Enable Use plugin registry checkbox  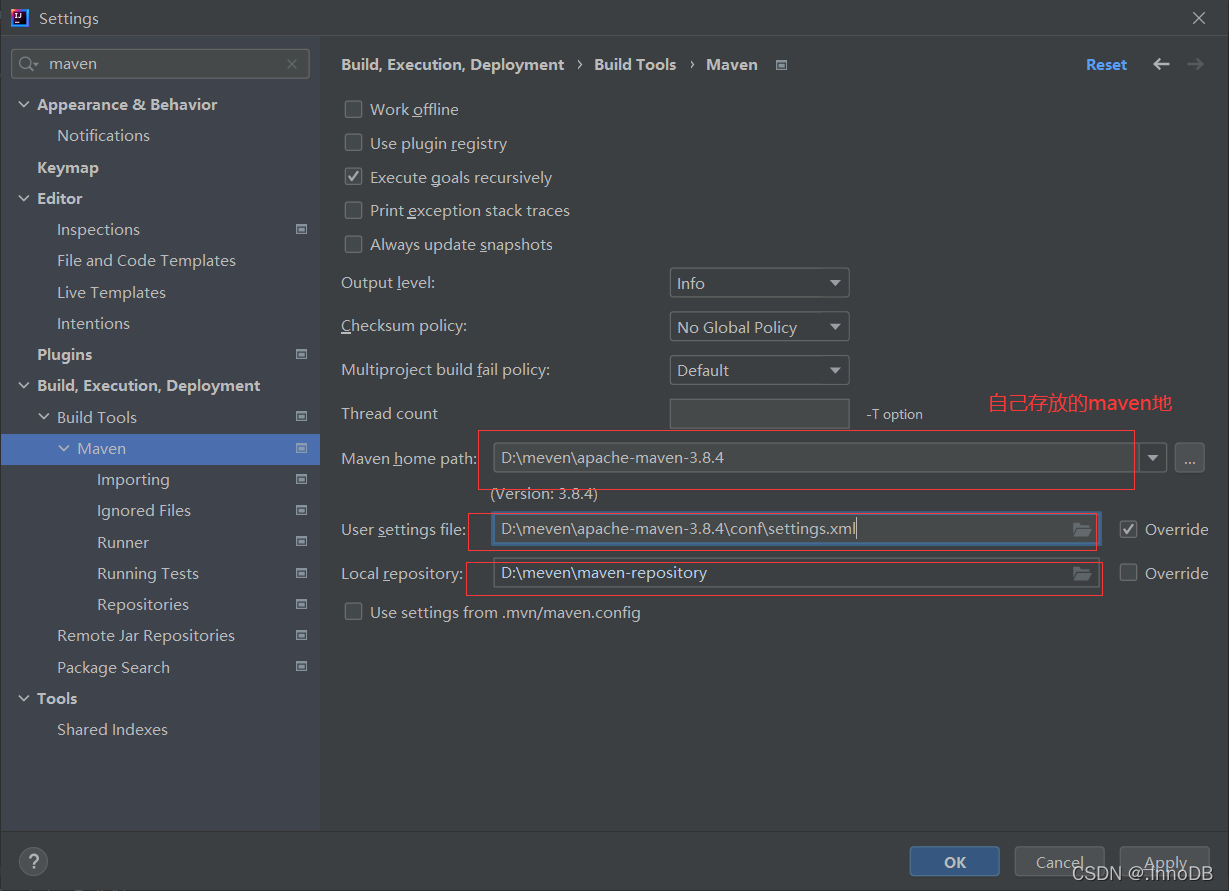coord(353,143)
